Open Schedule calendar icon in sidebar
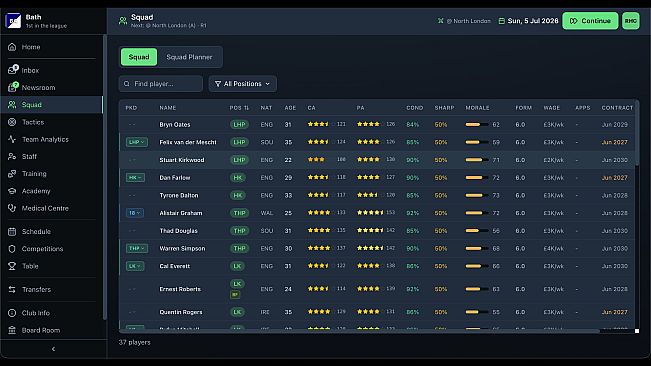Image resolution: width=651 pixels, height=366 pixels. click(12, 232)
